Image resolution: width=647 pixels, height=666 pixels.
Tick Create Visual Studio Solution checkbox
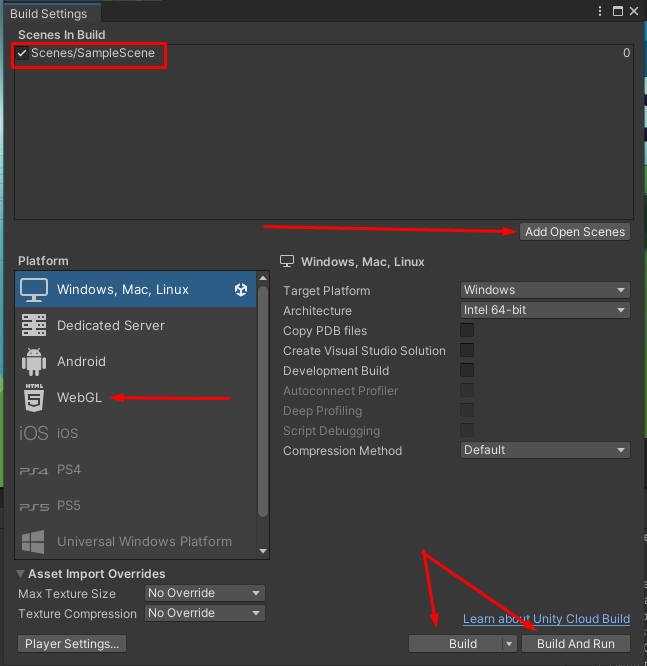click(x=467, y=351)
